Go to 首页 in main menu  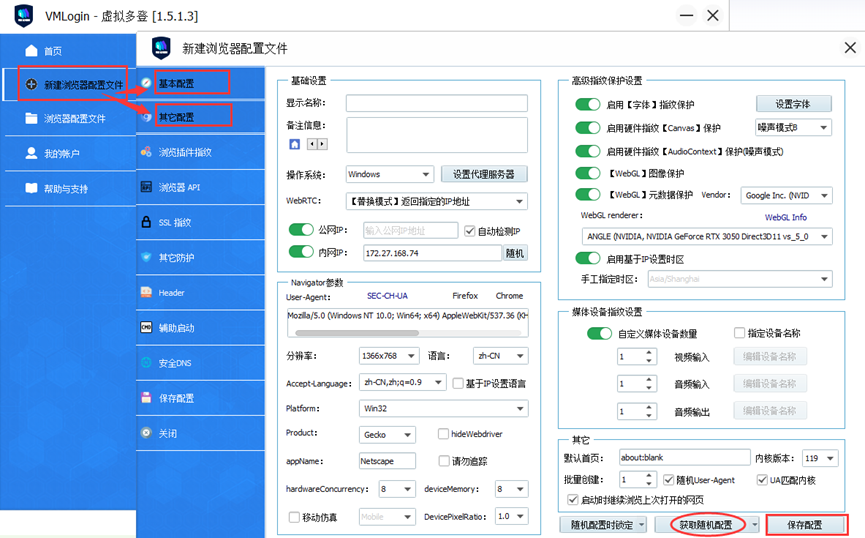[70, 51]
